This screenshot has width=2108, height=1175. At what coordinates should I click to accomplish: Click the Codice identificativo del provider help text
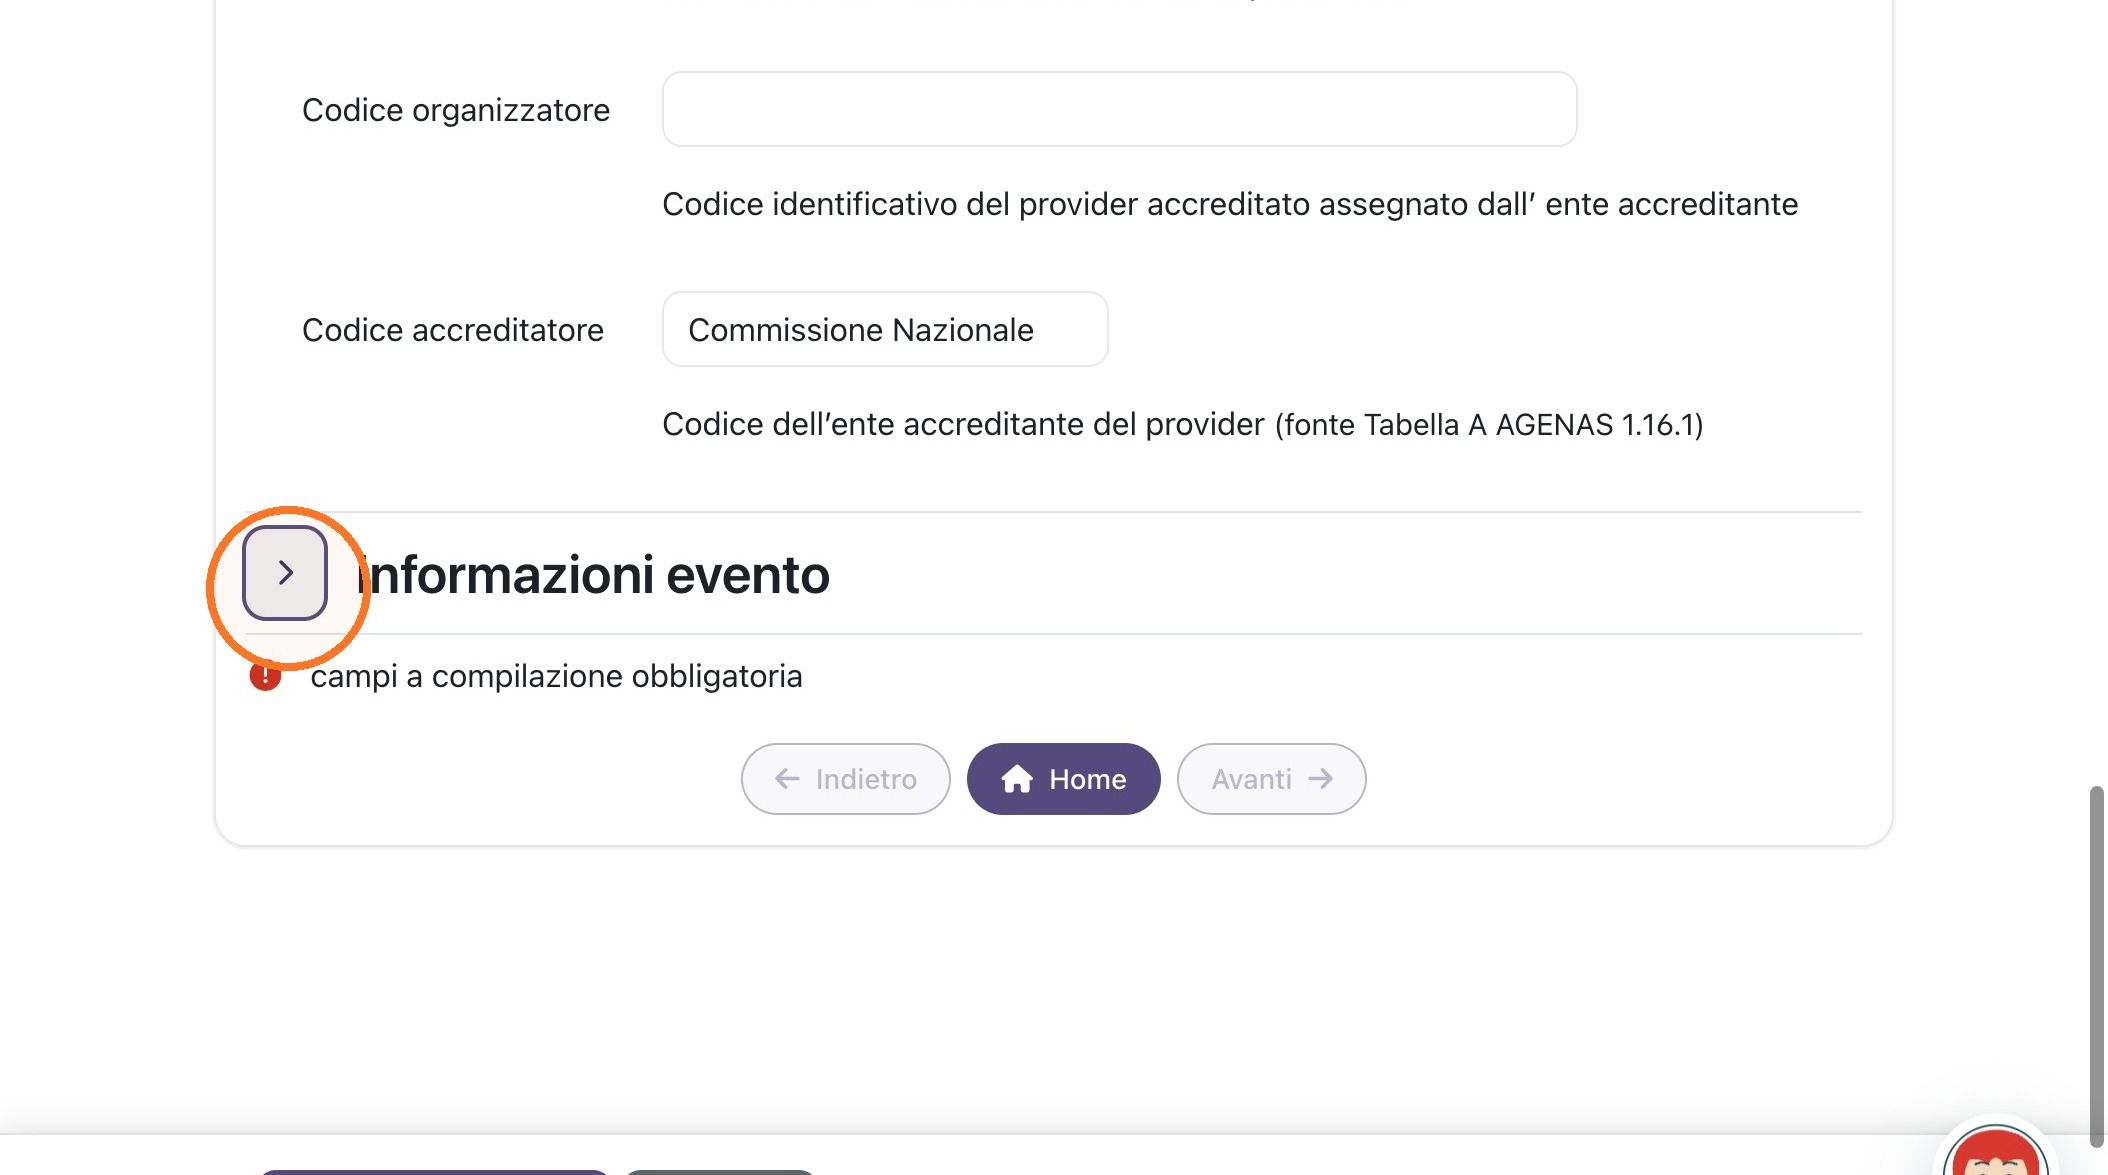click(1230, 204)
